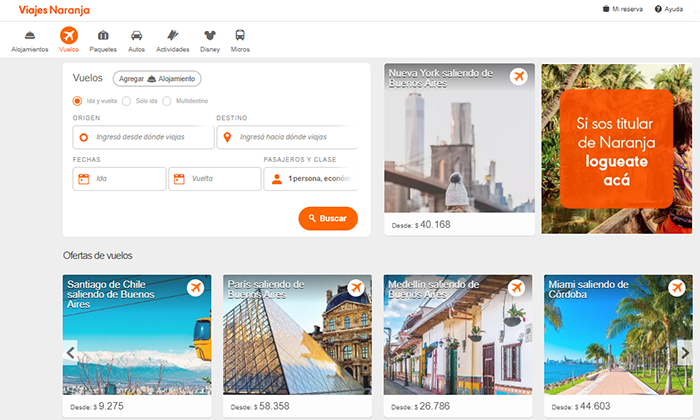Viewport: 700px width, 420px height.
Task: Open the Micros bus icon
Action: pyautogui.click(x=240, y=35)
